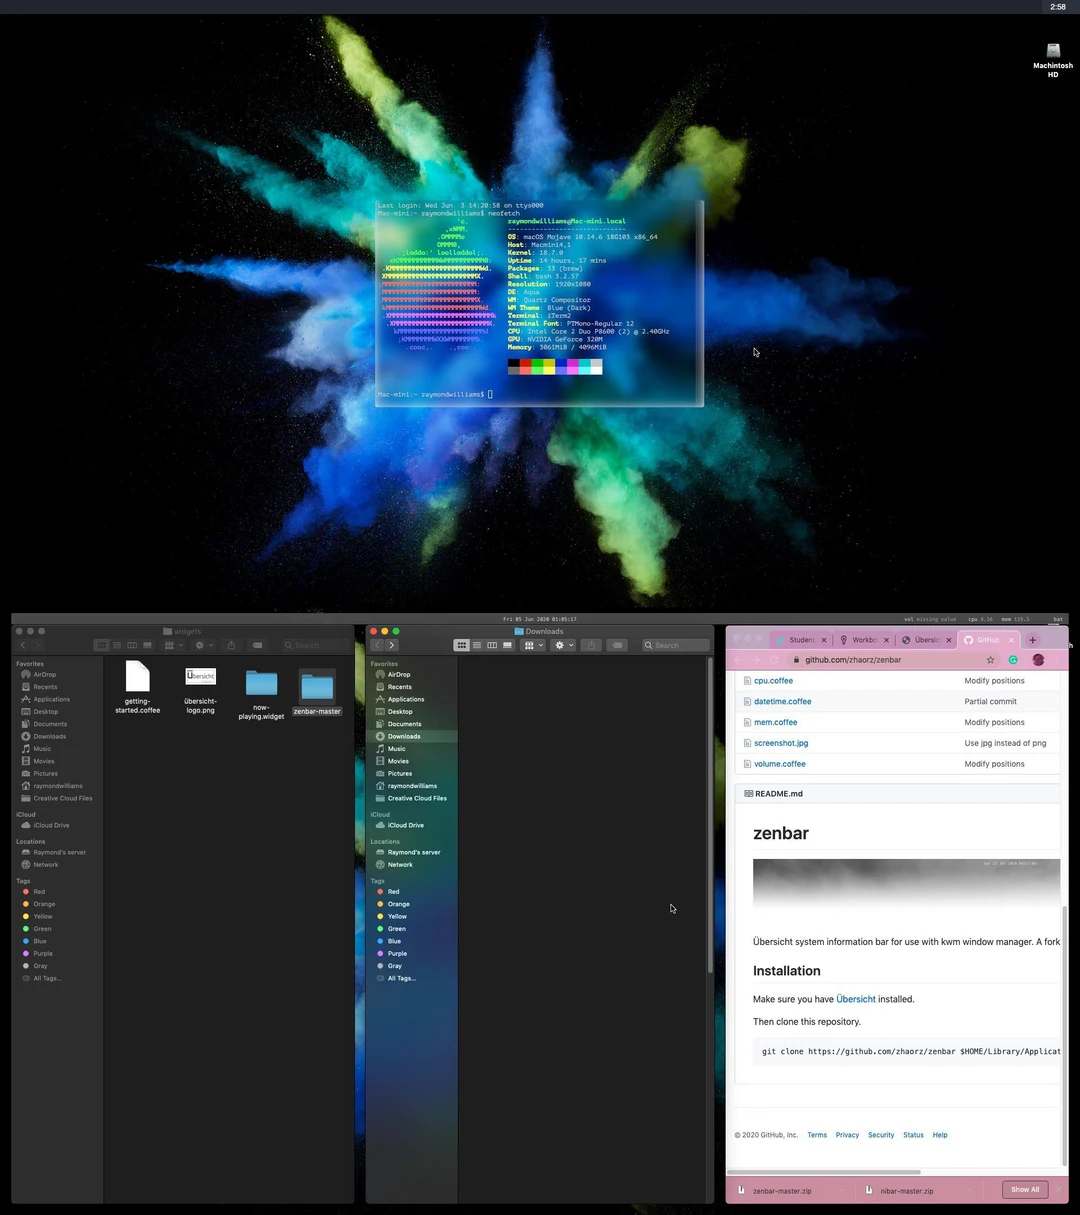Open the Share icon in the widgets toolbar
Image resolution: width=1080 pixels, height=1215 pixels.
click(x=231, y=645)
